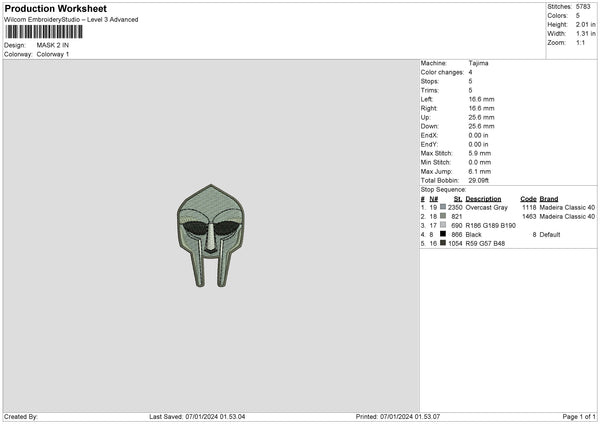Click the 'Stops:' label
The height and width of the screenshot is (424, 600).
click(430, 81)
